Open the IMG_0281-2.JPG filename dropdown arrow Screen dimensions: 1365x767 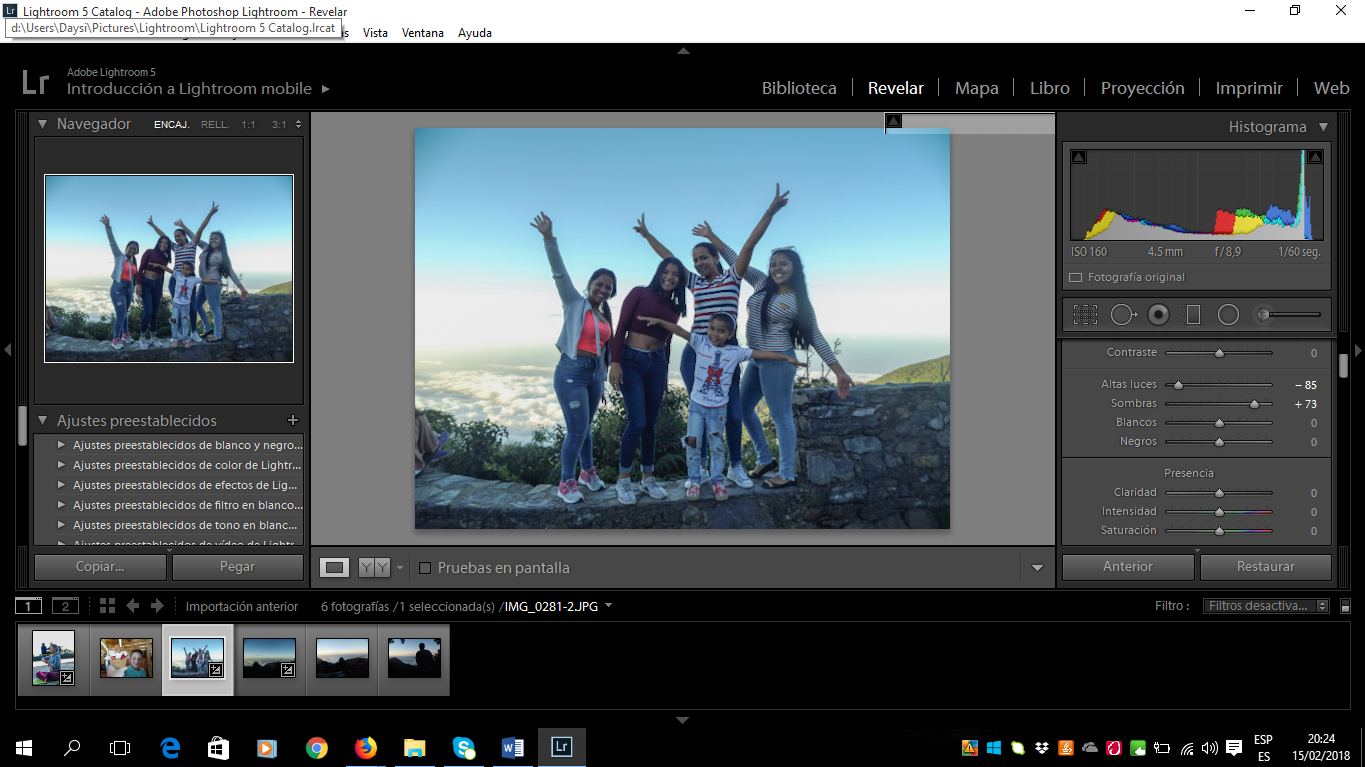tap(609, 606)
